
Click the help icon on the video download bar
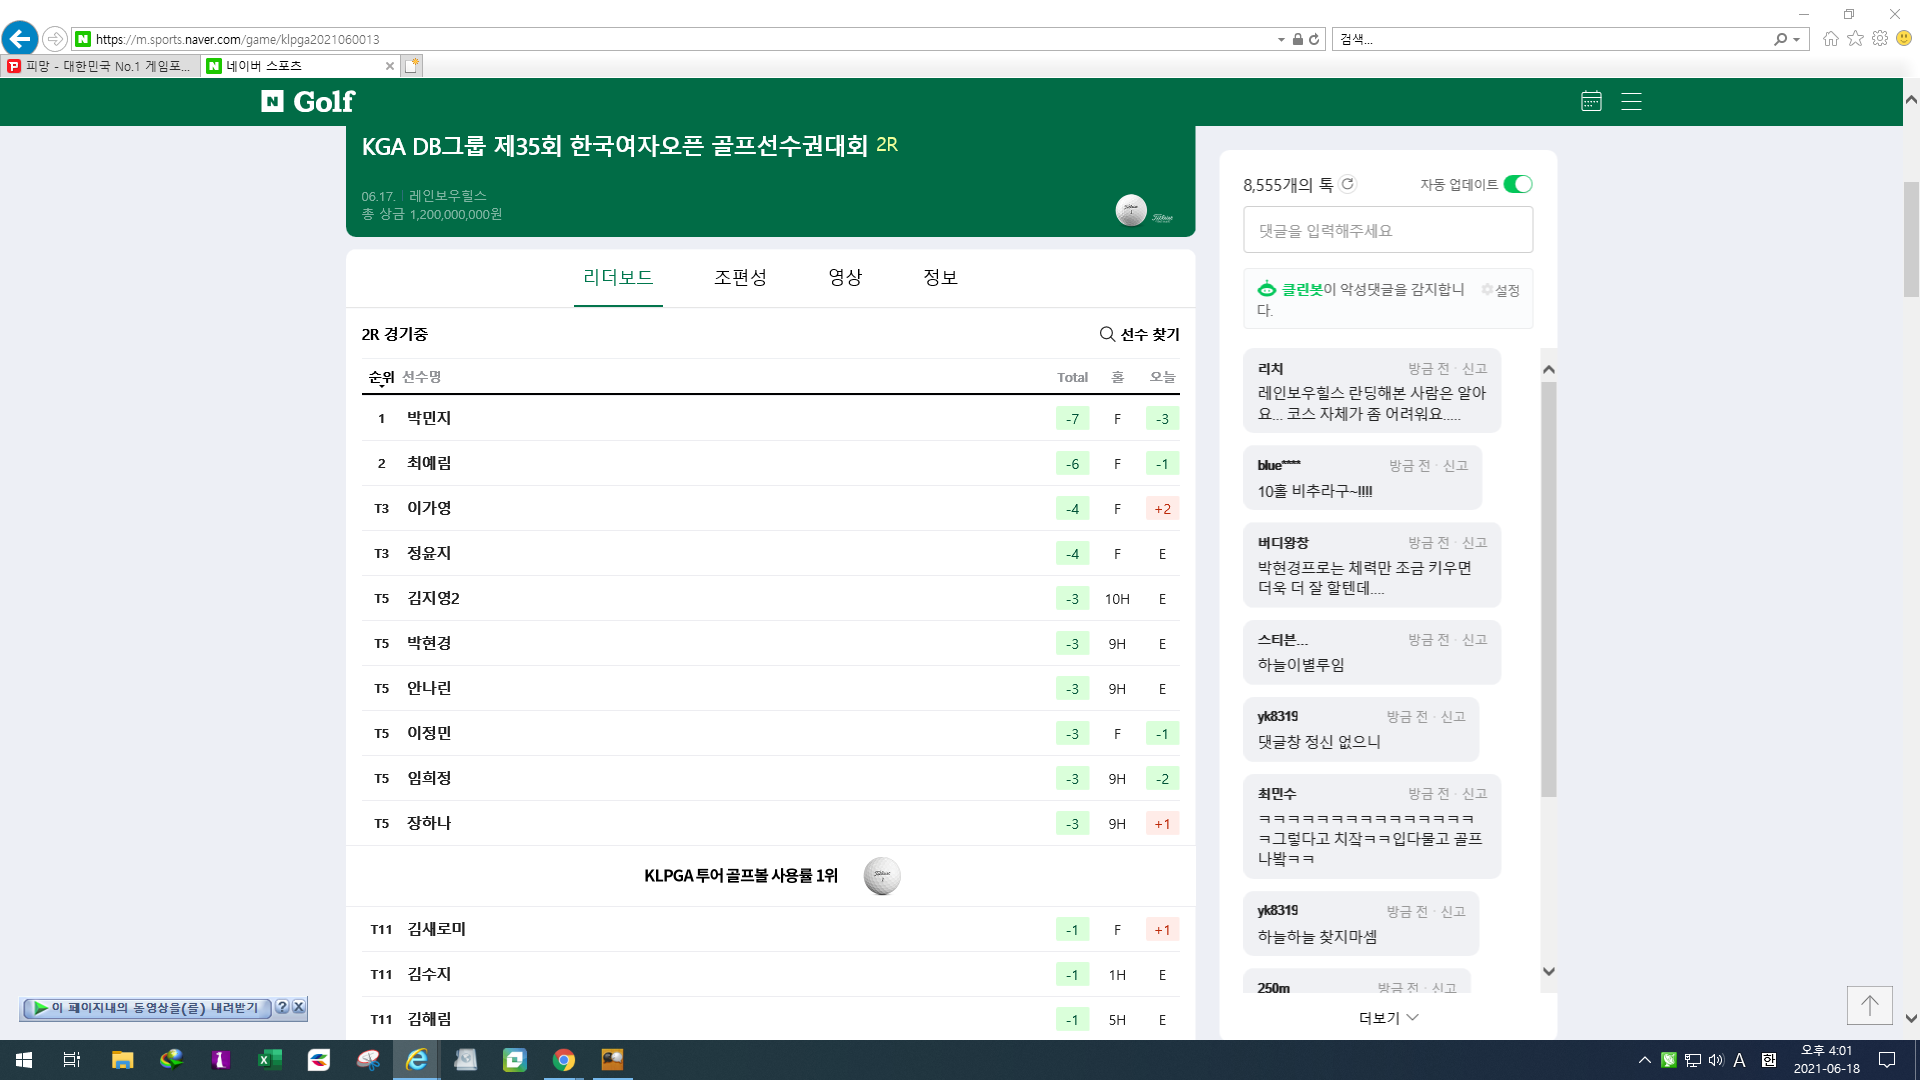point(282,1007)
